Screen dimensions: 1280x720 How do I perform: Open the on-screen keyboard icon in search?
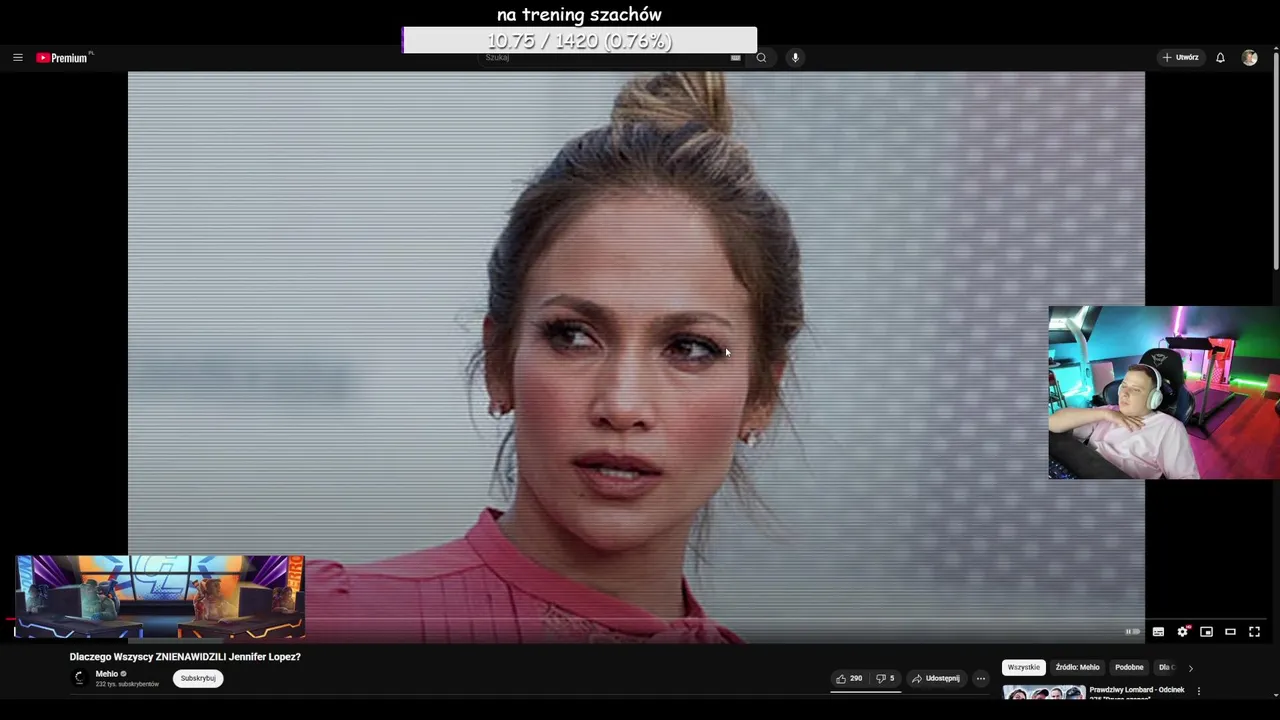[735, 57]
